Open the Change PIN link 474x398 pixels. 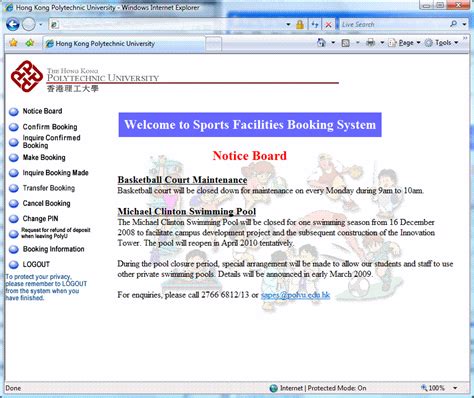click(40, 219)
